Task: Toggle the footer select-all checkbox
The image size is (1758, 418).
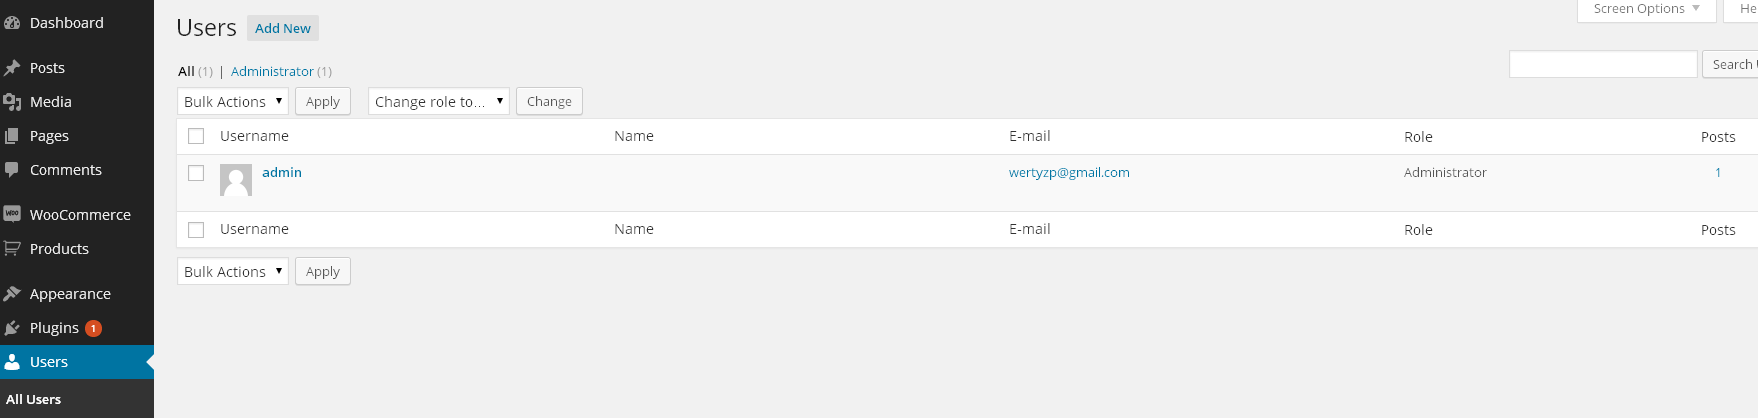Action: [196, 230]
